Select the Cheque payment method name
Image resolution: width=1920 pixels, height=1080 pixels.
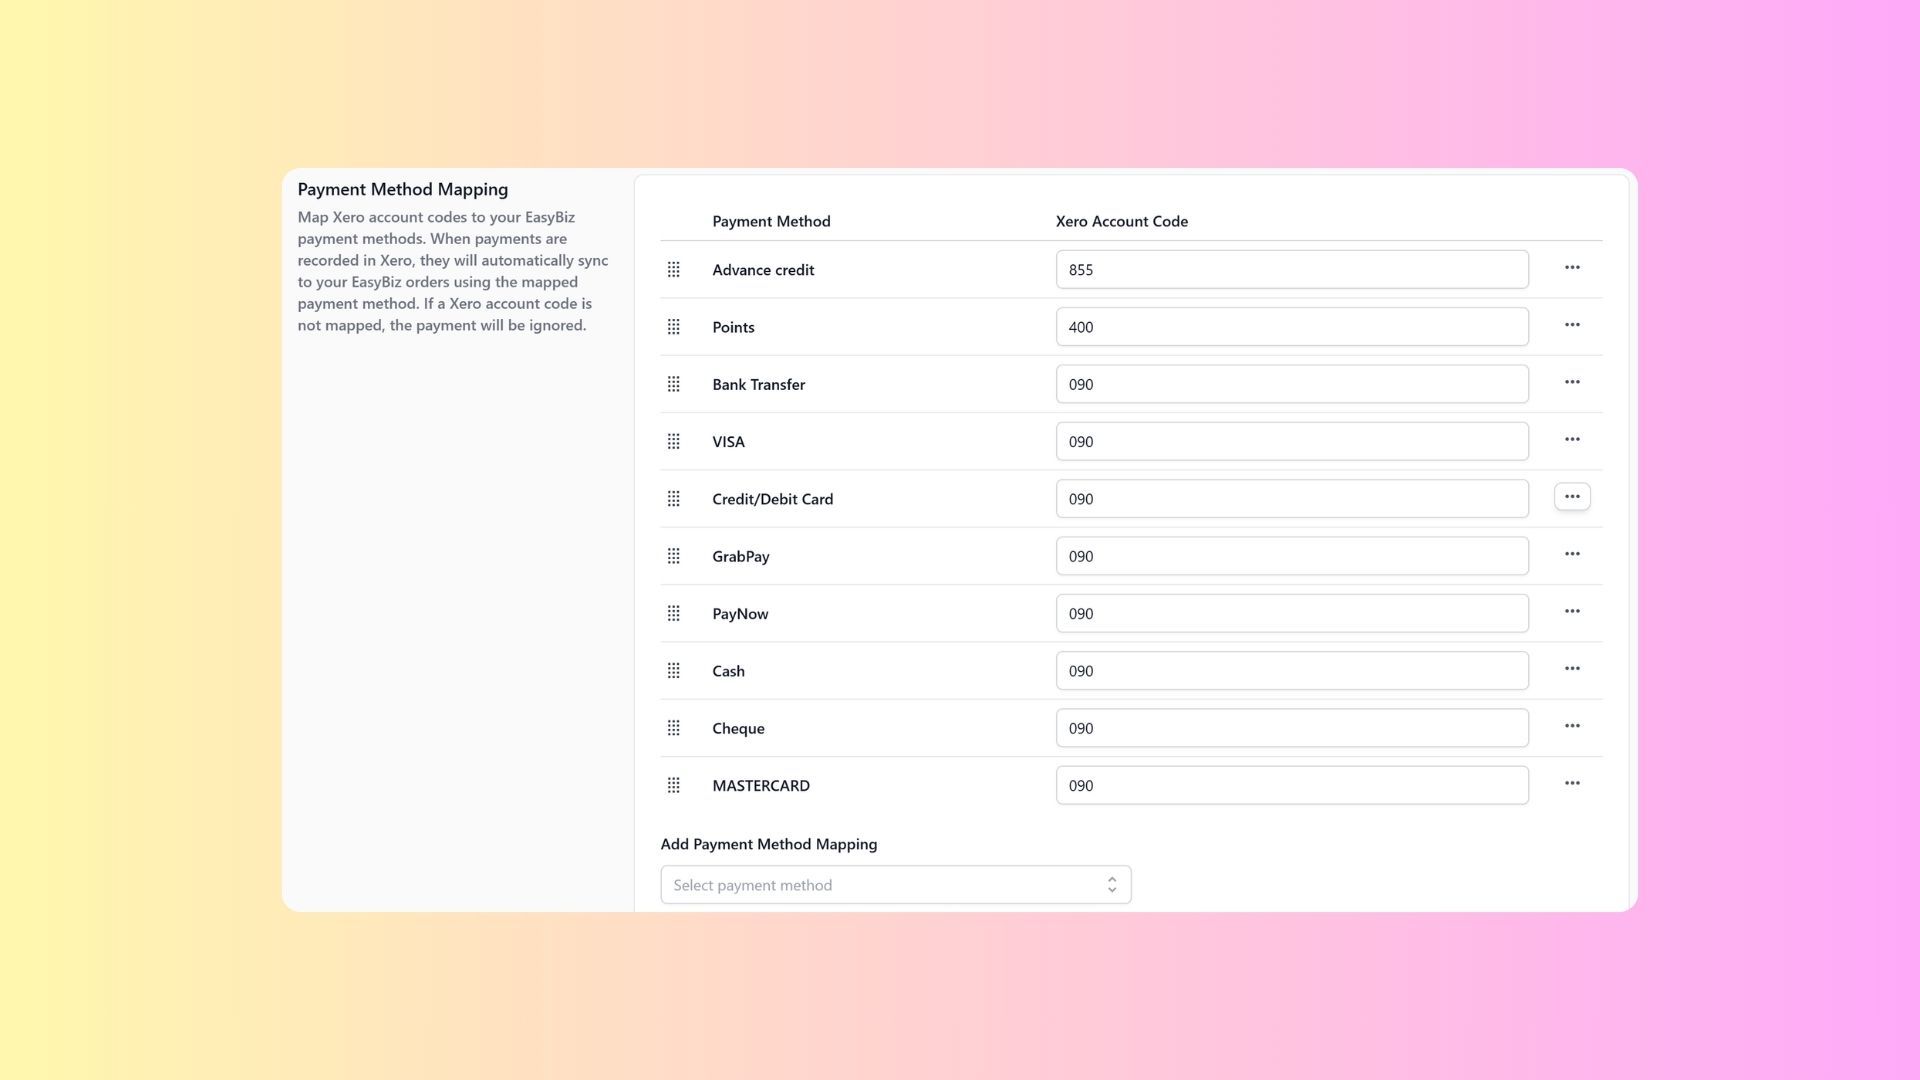coord(738,728)
